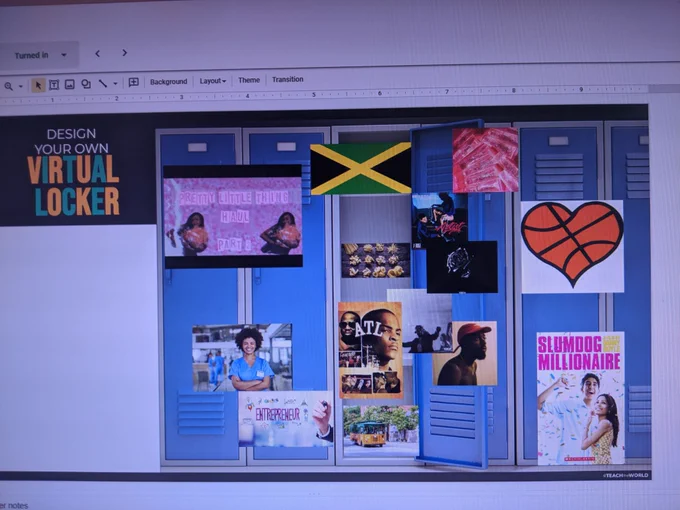
Task: Click the Theme button
Action: [249, 80]
